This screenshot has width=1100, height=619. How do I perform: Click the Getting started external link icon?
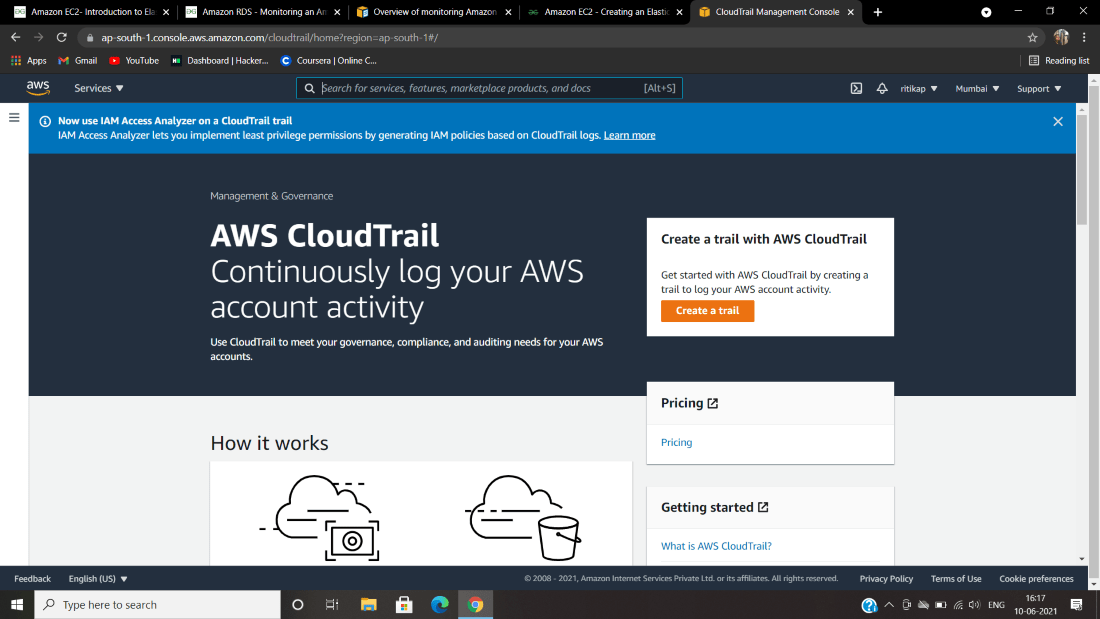pyautogui.click(x=762, y=507)
